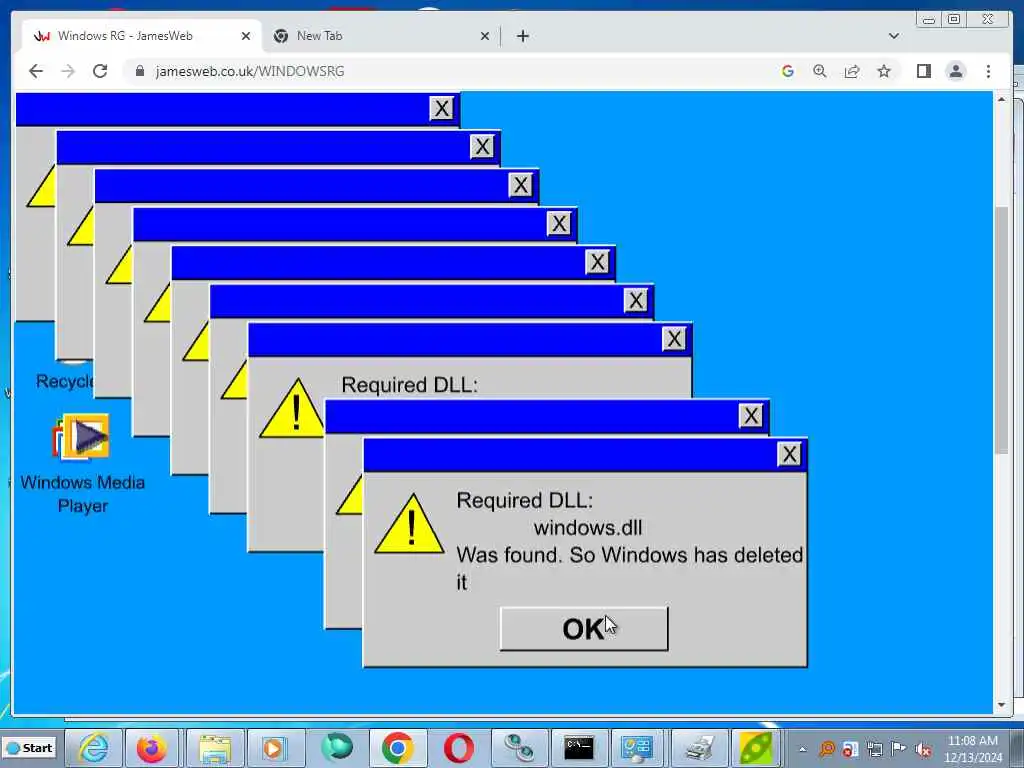The height and width of the screenshot is (768, 1024).
Task: Show hidden tray icons arrow
Action: (x=803, y=749)
